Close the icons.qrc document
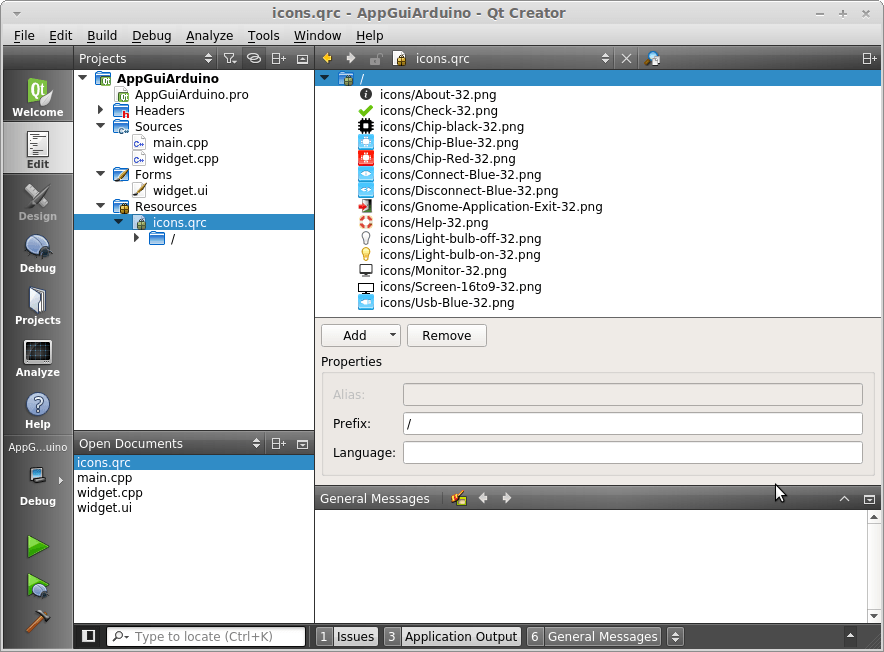Screen dimensions: 884x652 pos(626,59)
